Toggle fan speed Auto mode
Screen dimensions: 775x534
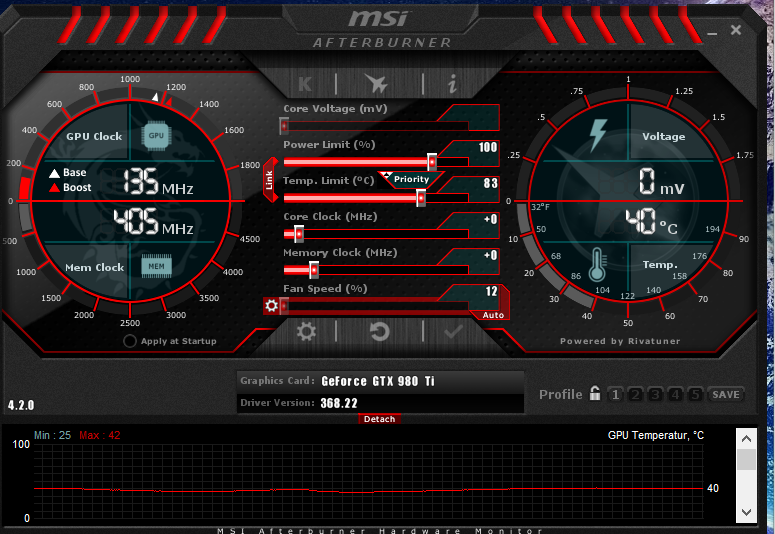[x=493, y=315]
